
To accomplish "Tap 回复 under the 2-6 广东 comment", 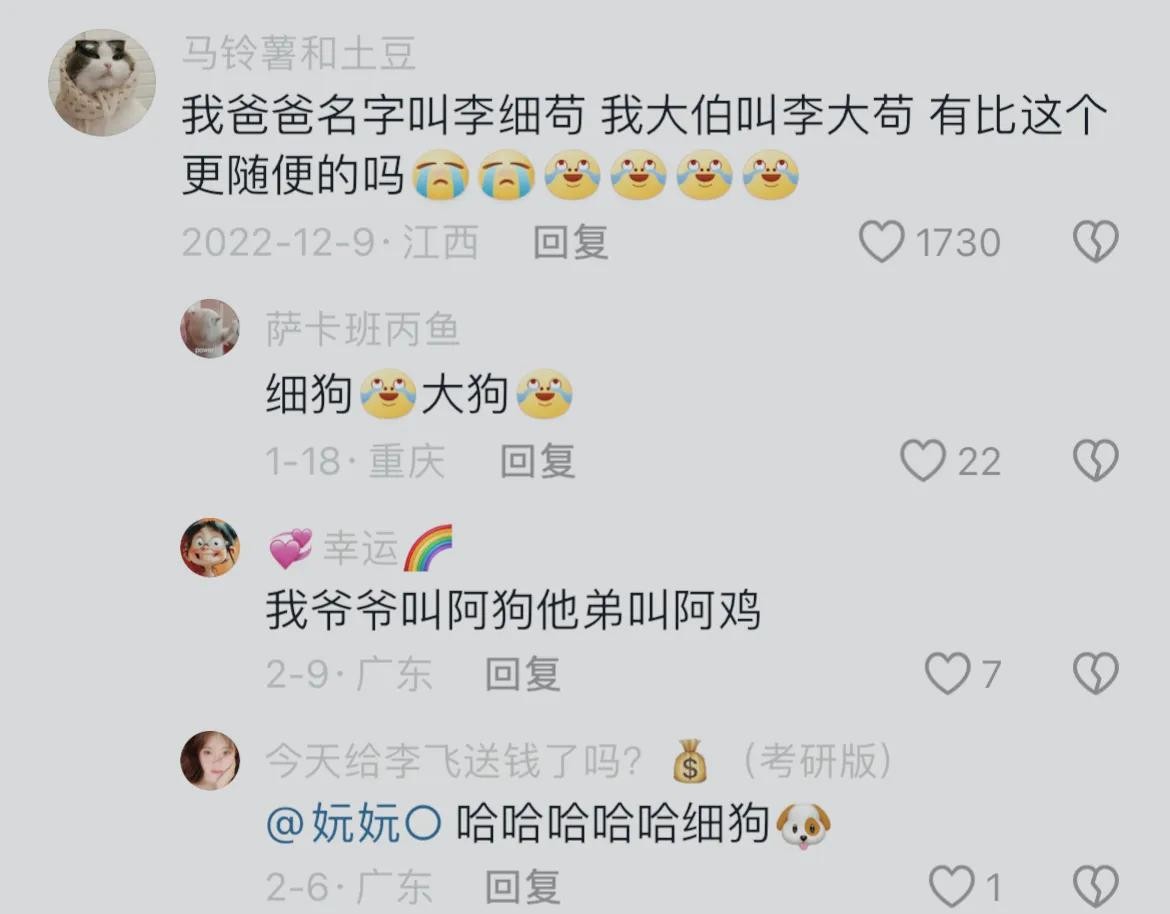I will (523, 887).
